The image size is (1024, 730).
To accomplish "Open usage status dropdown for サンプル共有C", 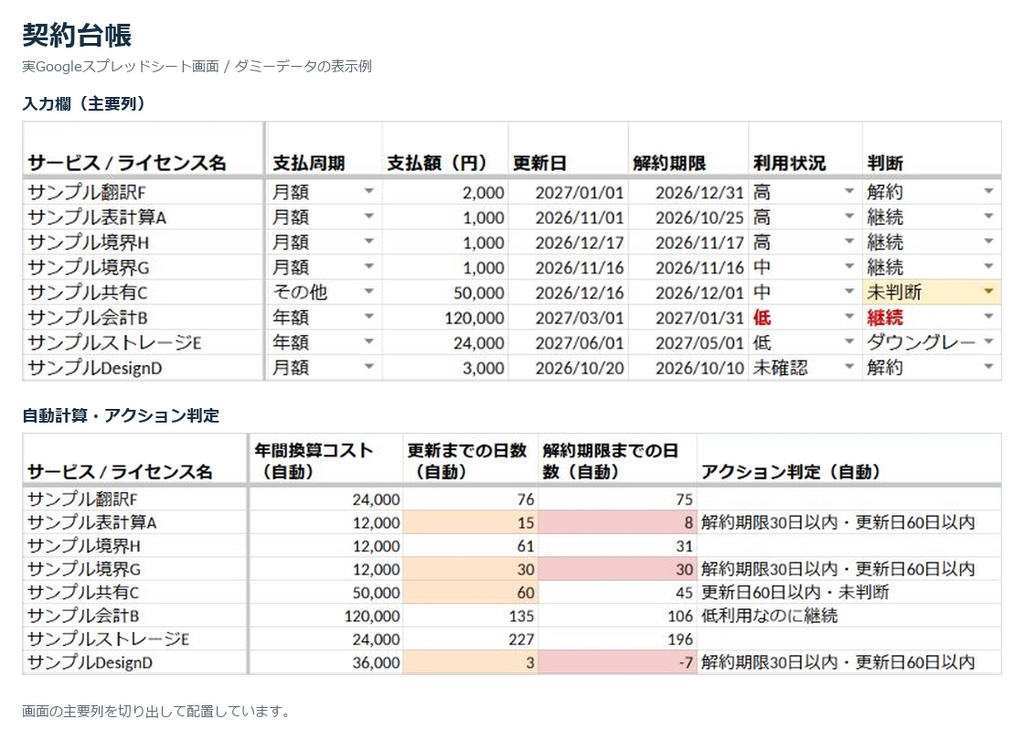I will tap(849, 291).
